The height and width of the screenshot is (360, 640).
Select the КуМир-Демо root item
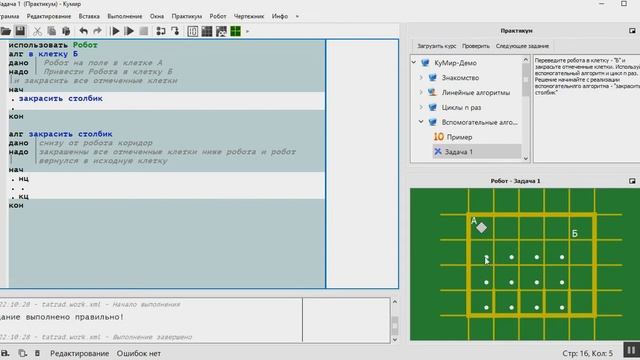(x=456, y=63)
